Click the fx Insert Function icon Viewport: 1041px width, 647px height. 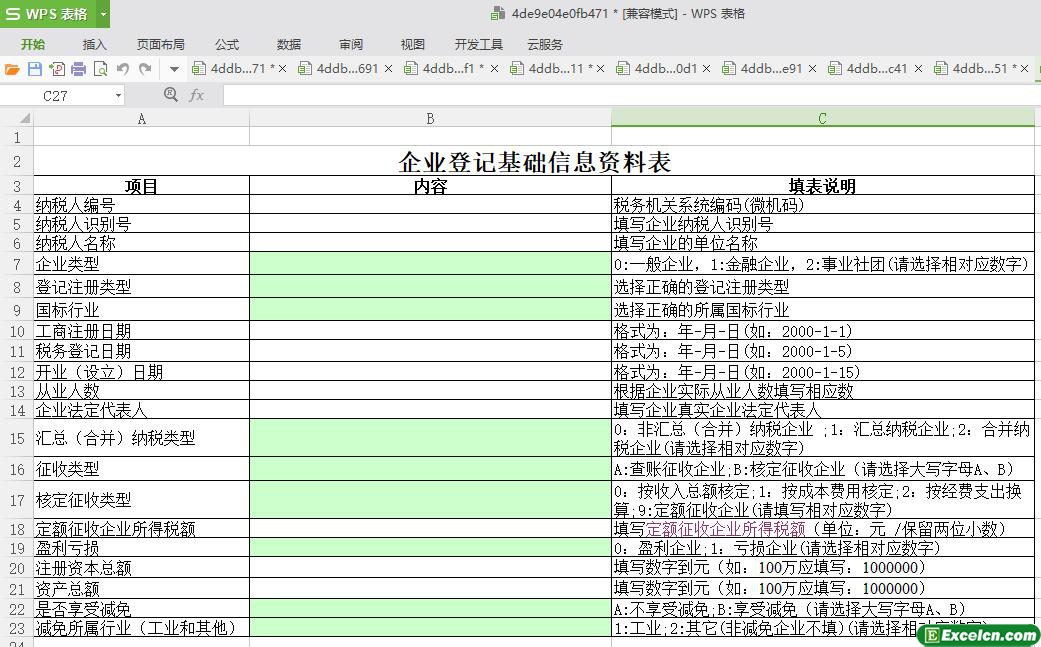[196, 95]
